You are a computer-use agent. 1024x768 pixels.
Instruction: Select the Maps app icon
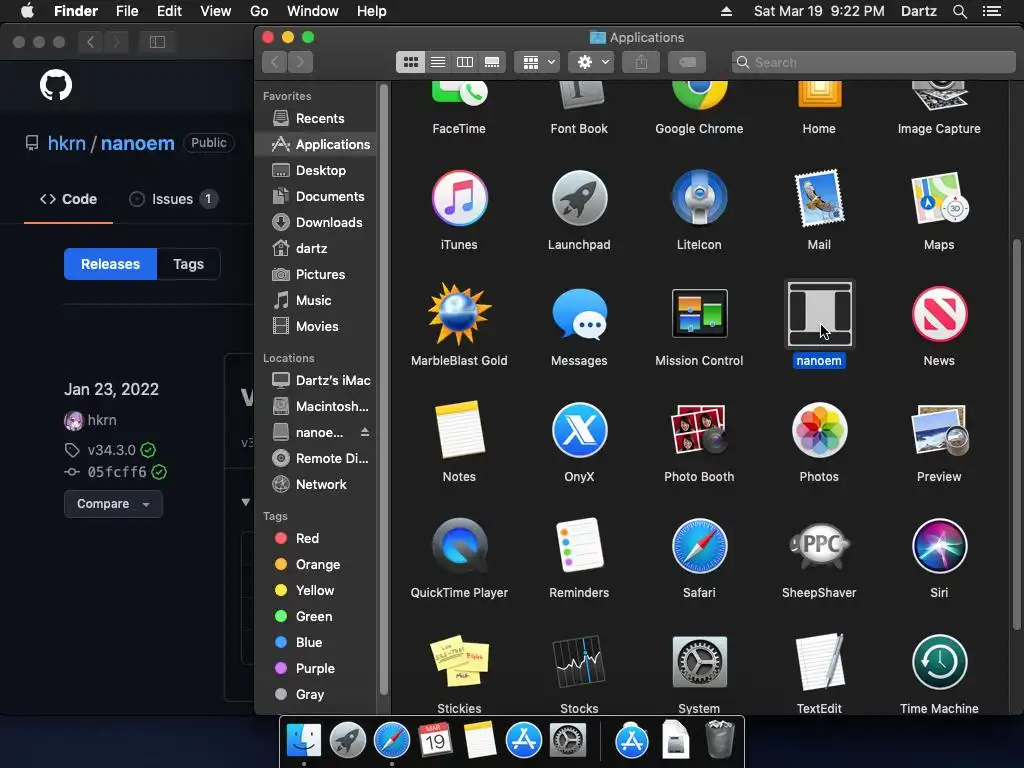pos(939,198)
